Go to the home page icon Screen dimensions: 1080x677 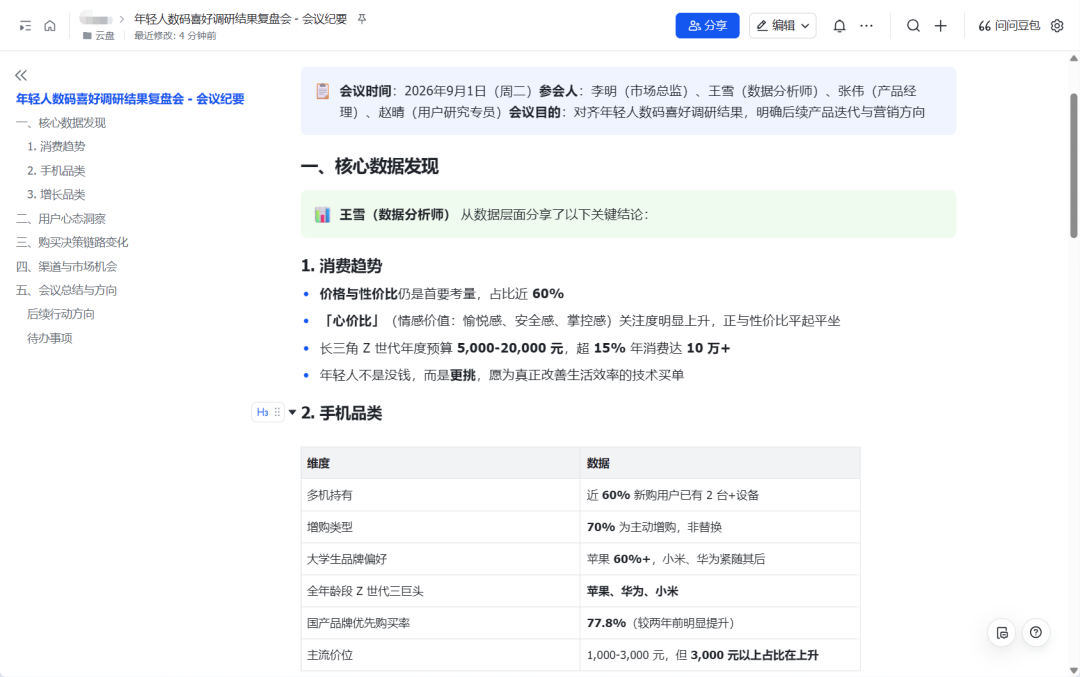tap(50, 25)
